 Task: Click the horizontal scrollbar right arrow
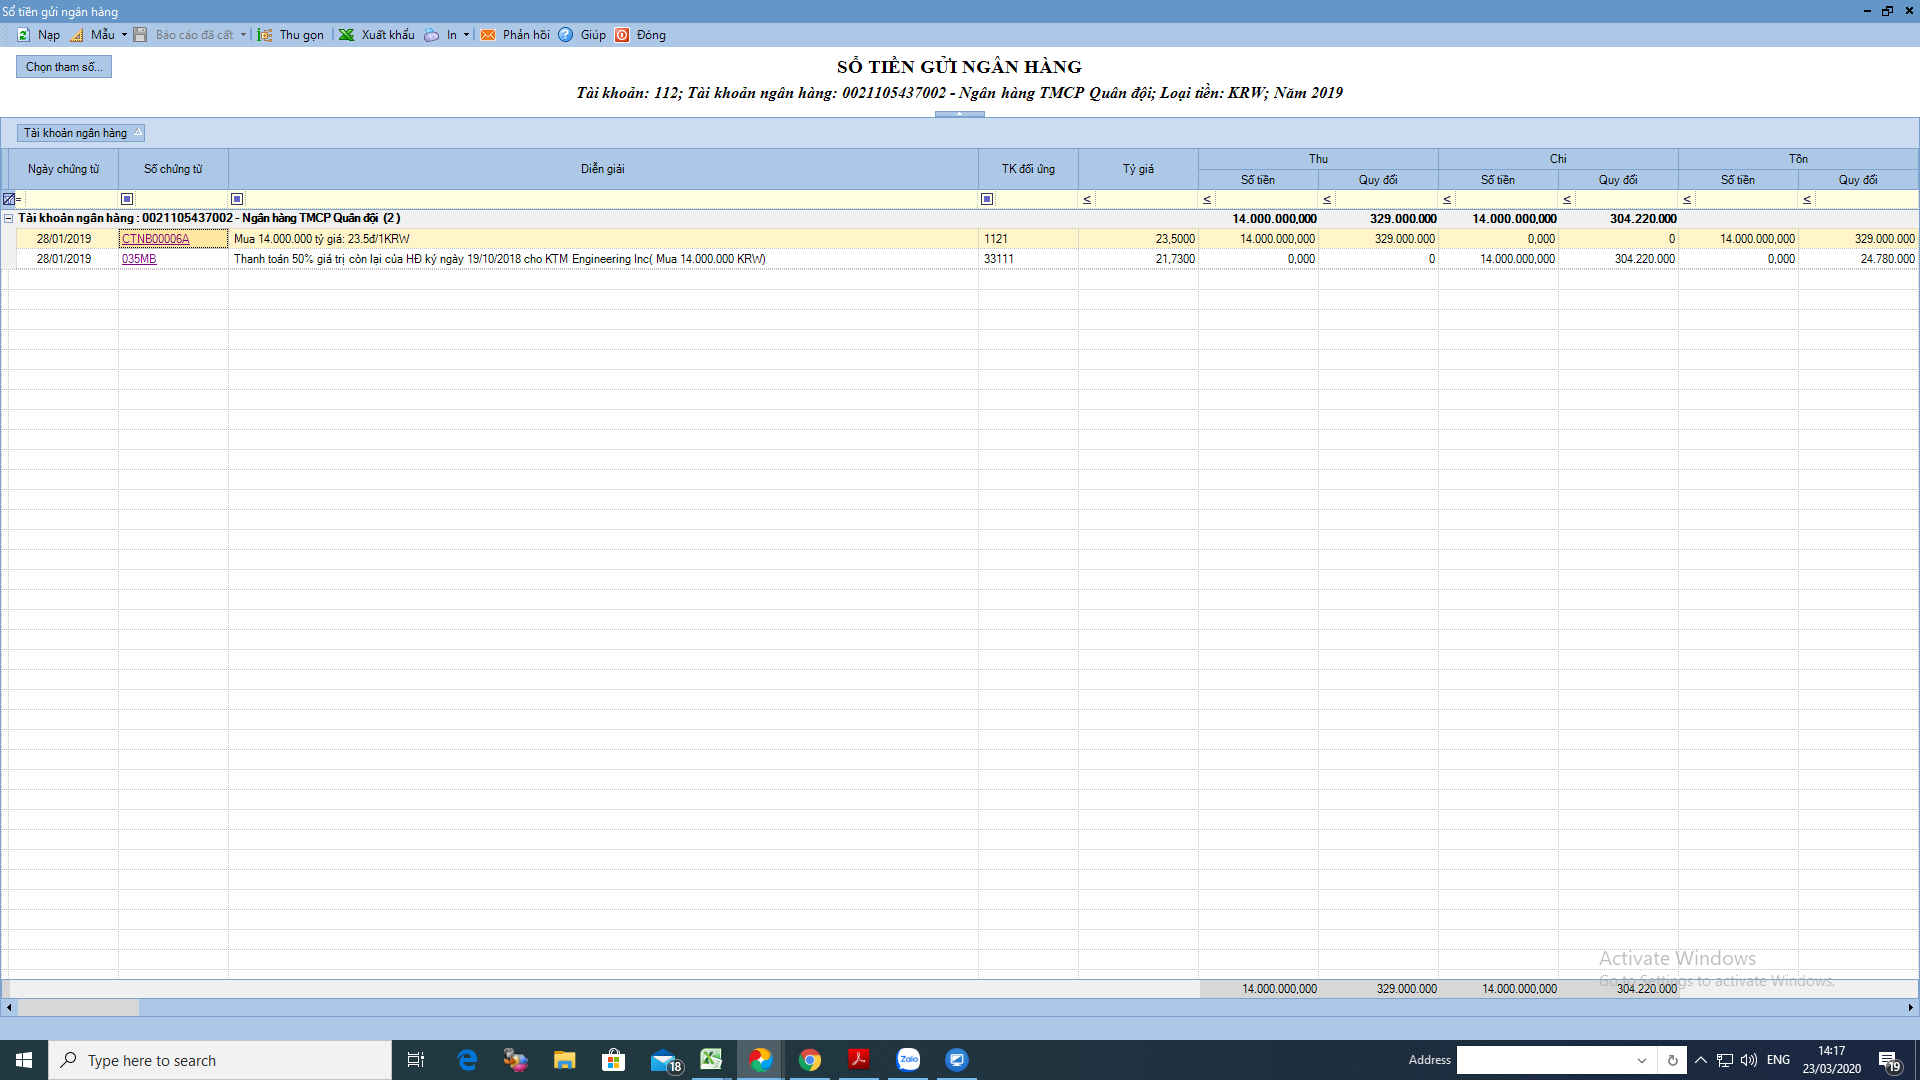click(1911, 1008)
